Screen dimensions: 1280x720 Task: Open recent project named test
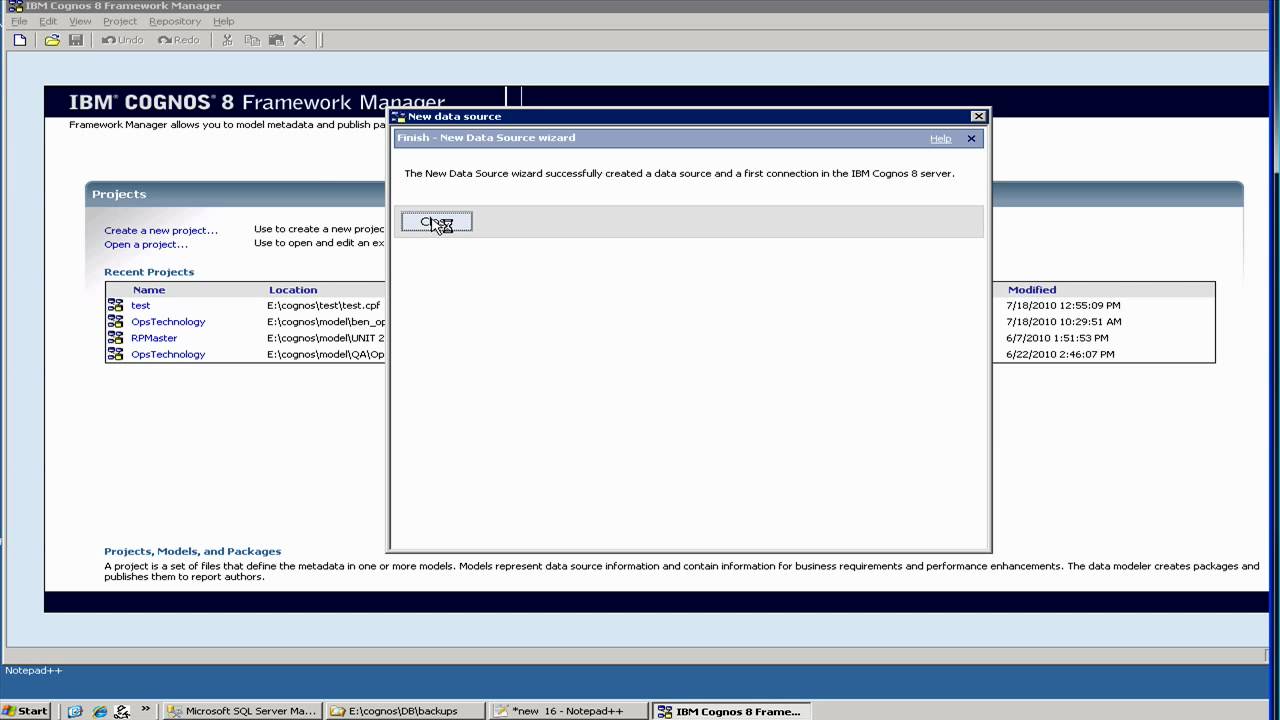point(141,305)
